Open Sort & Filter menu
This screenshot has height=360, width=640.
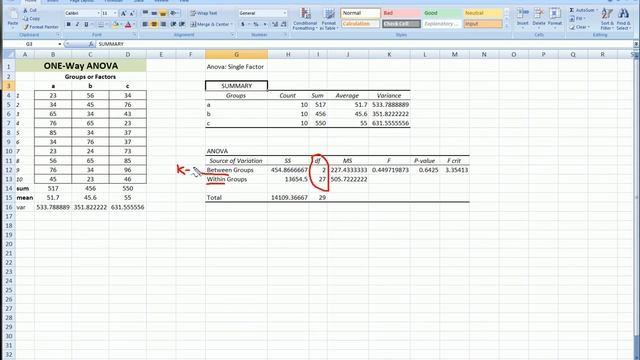607,19
